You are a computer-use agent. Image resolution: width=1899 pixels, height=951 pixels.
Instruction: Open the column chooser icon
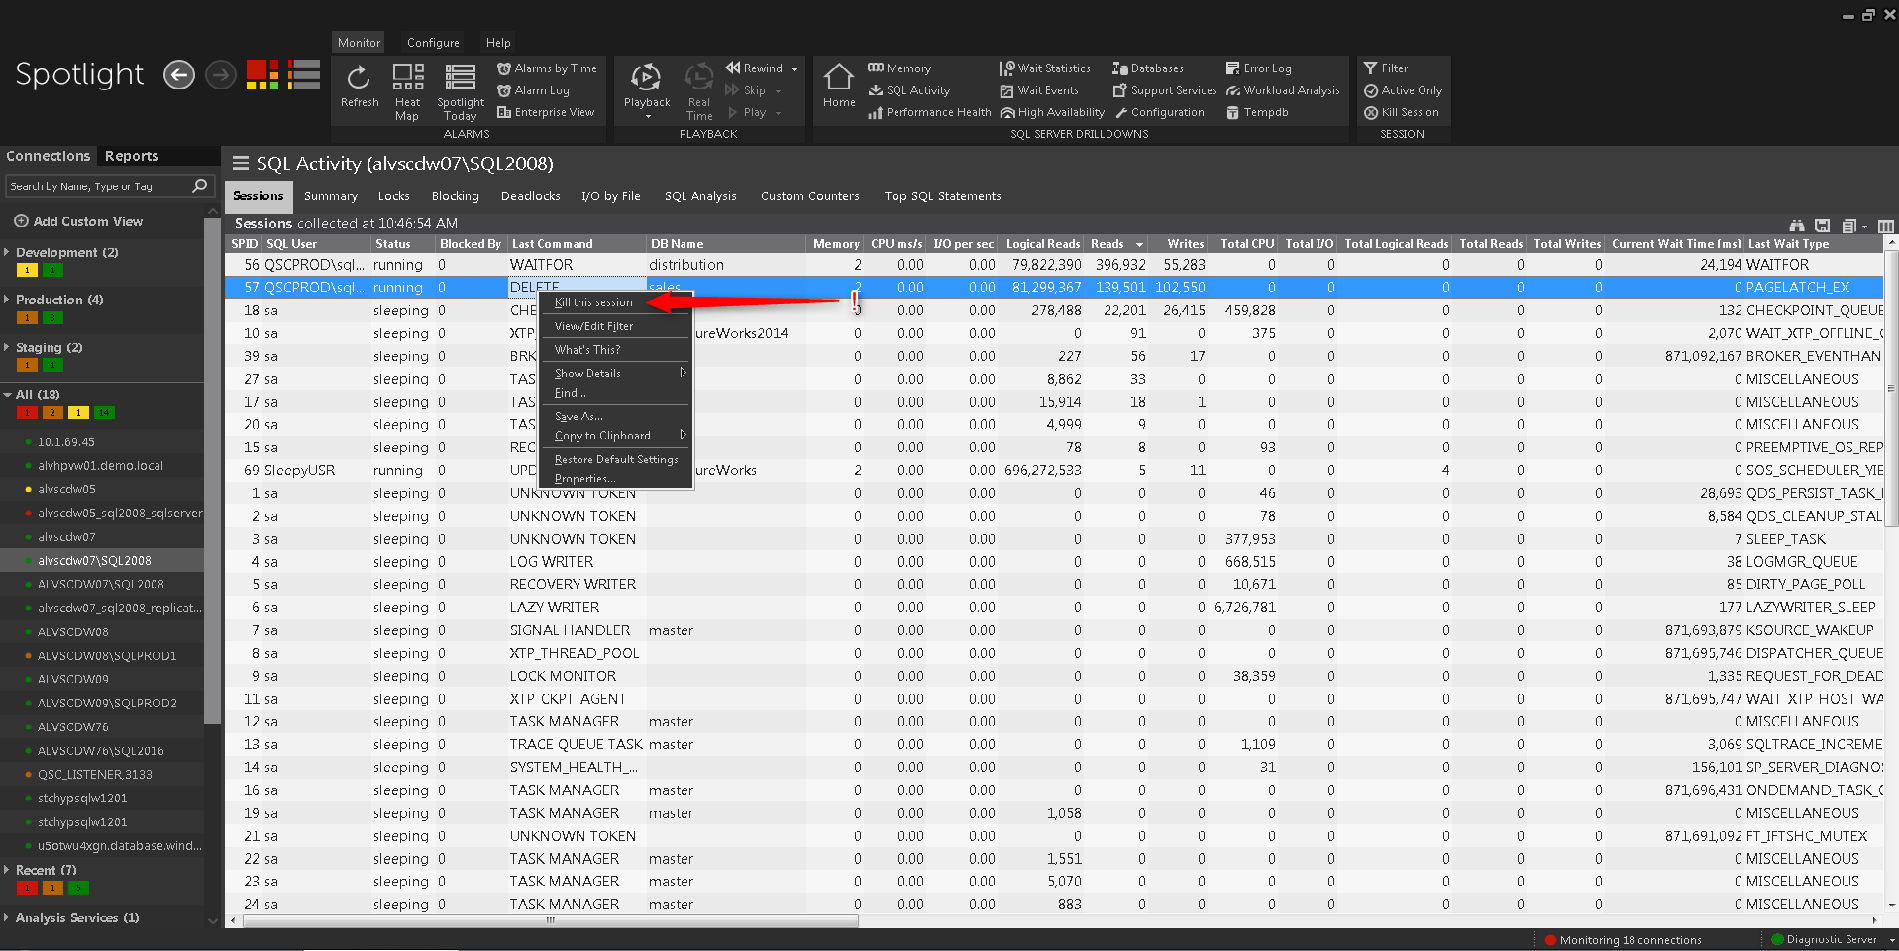pos(1885,226)
